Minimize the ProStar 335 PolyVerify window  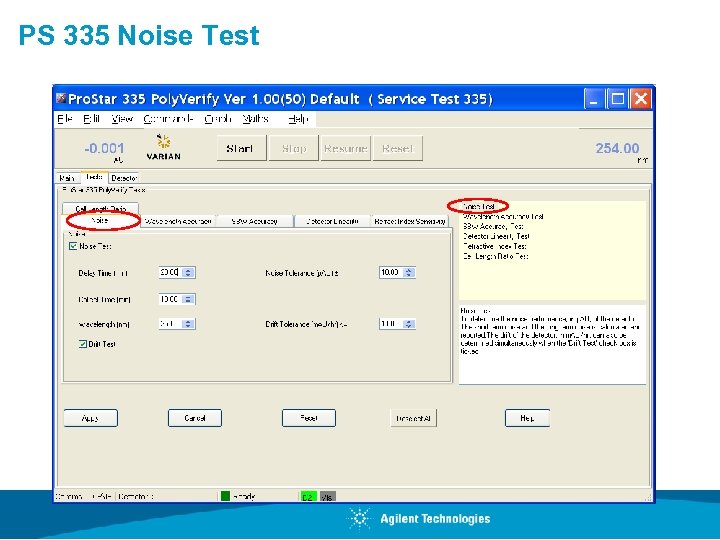[x=594, y=99]
